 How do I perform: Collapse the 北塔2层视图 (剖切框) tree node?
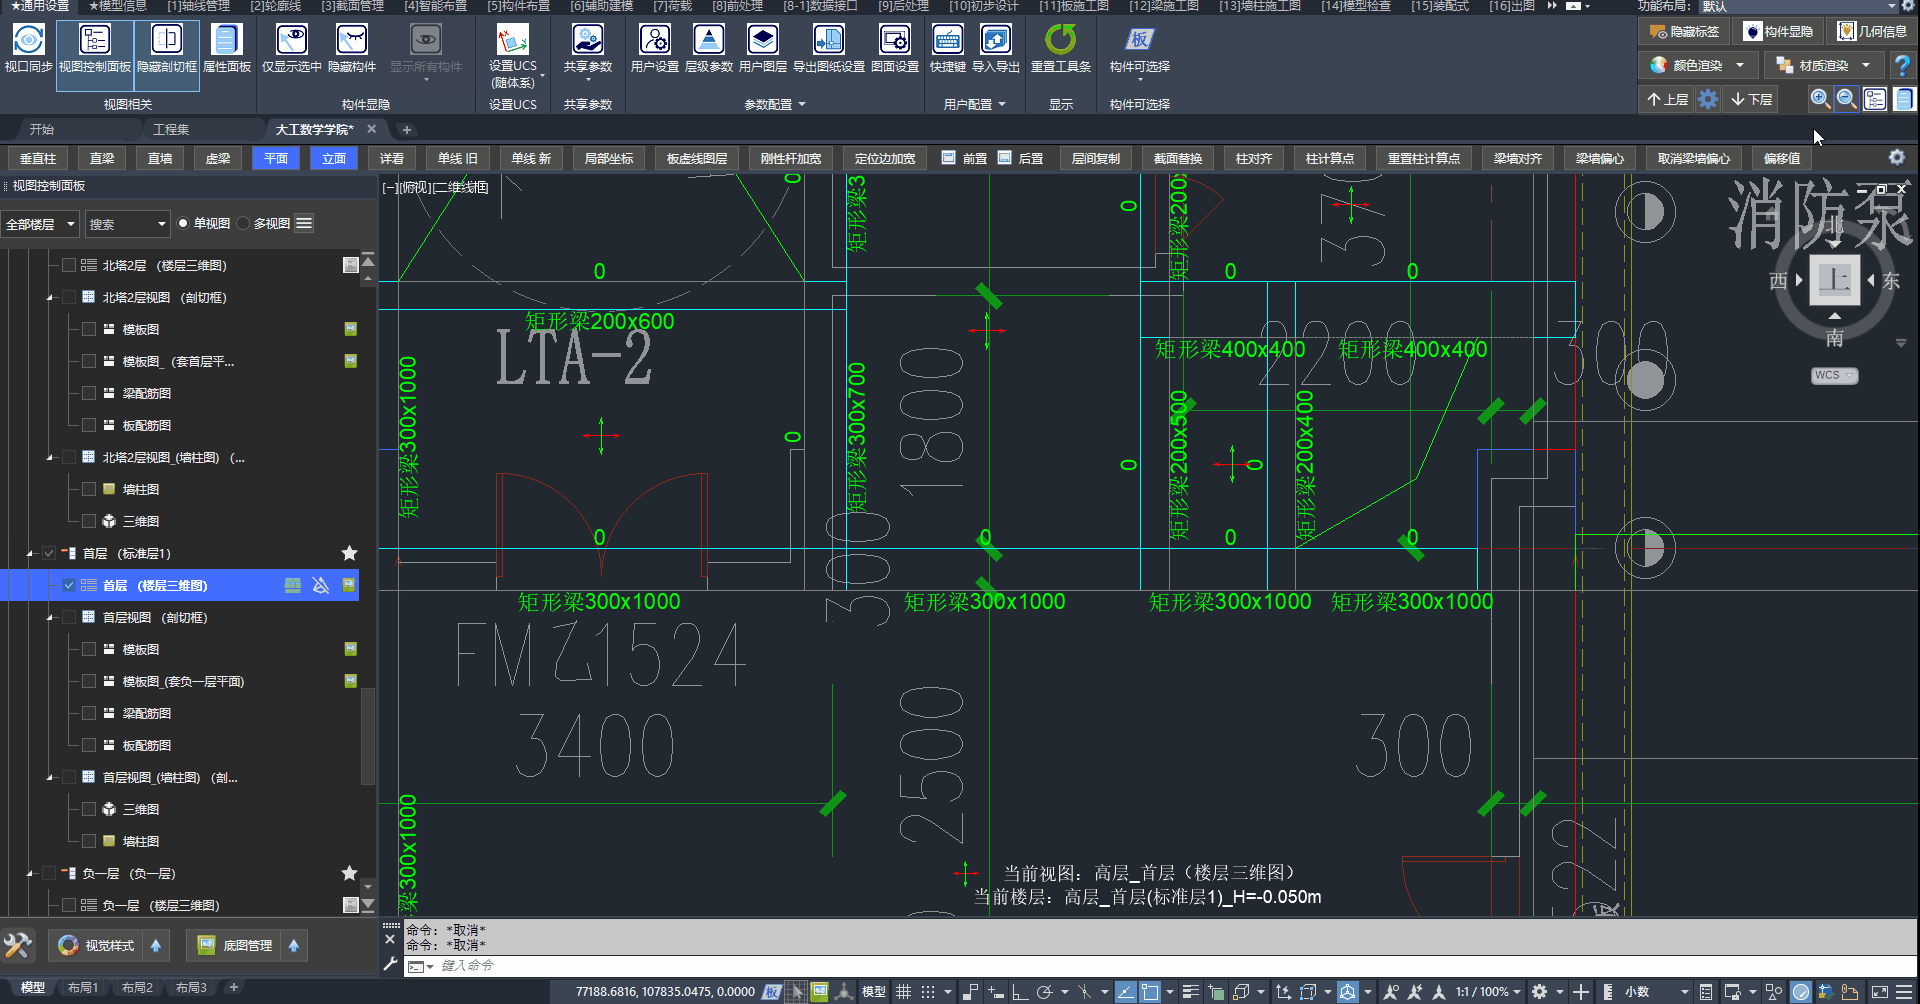(50, 297)
